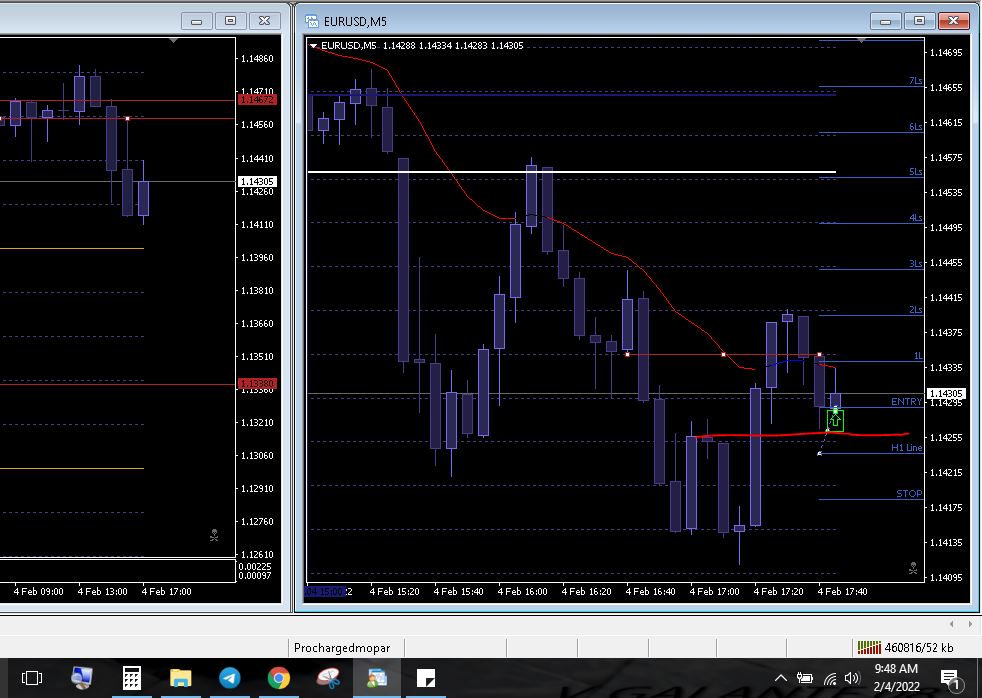Click the left tab scroll arrow
The image size is (982, 698).
click(951, 624)
